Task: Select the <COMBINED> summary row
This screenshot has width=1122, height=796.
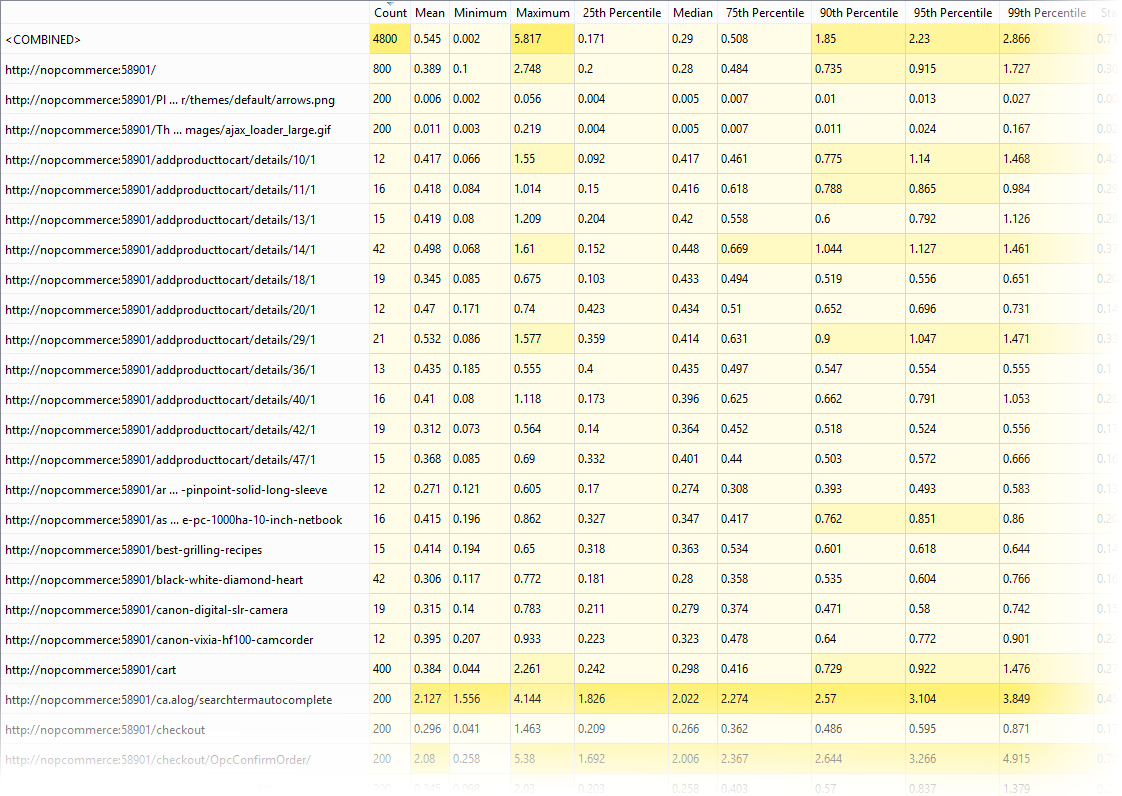Action: click(43, 40)
